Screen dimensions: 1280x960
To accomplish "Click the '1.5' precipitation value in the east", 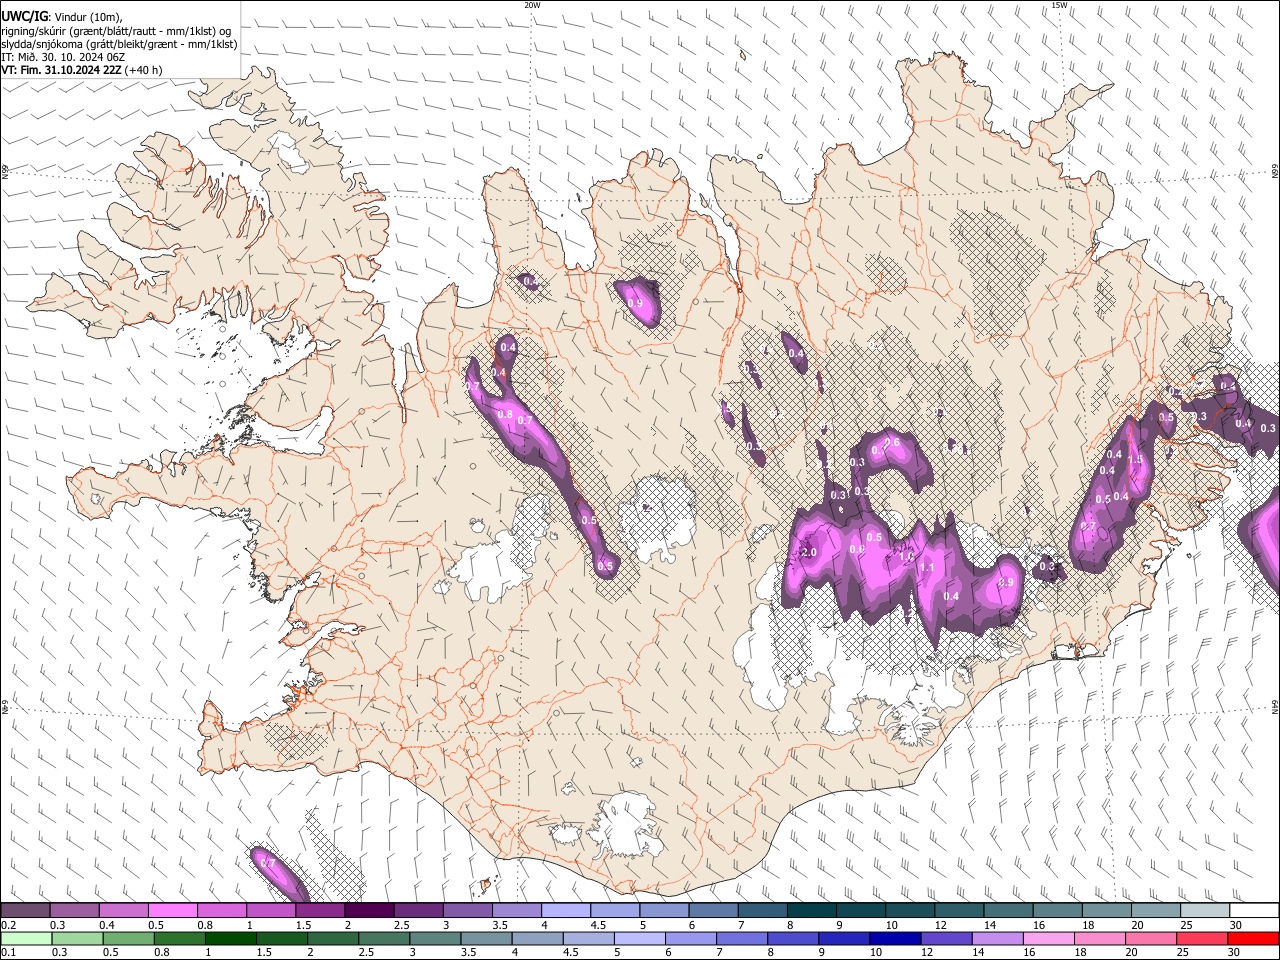I will (1135, 460).
